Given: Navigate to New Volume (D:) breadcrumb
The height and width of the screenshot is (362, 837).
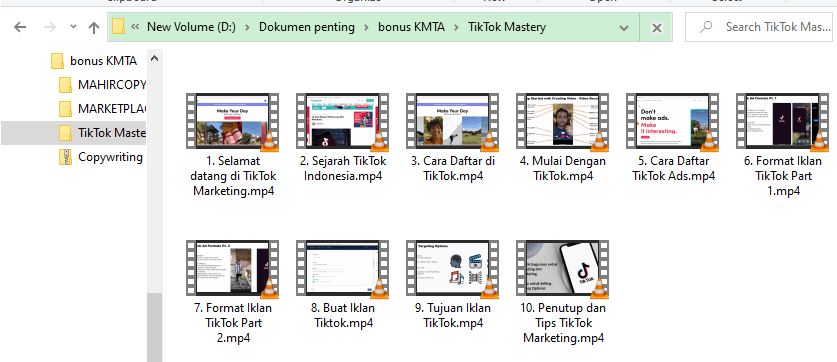Looking at the screenshot, I should [x=191, y=27].
